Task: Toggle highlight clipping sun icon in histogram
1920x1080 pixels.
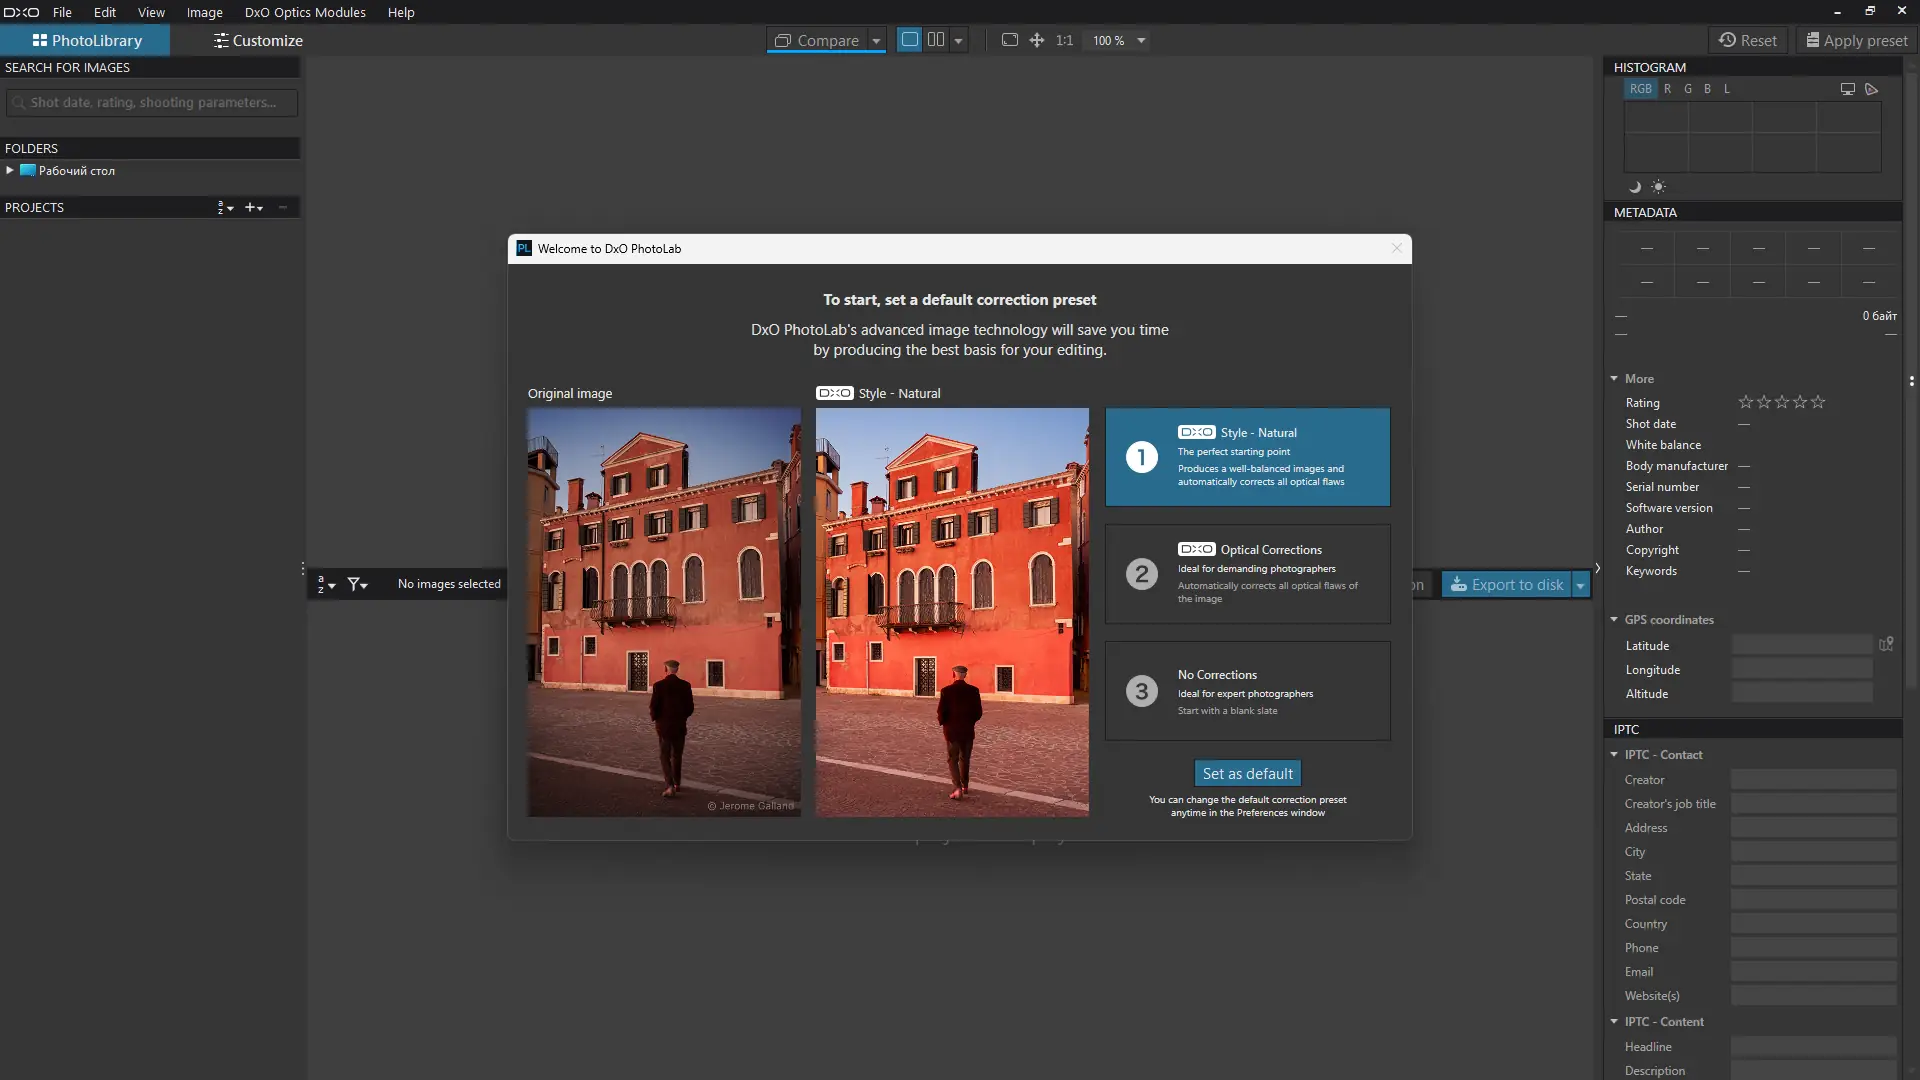Action: (1658, 187)
